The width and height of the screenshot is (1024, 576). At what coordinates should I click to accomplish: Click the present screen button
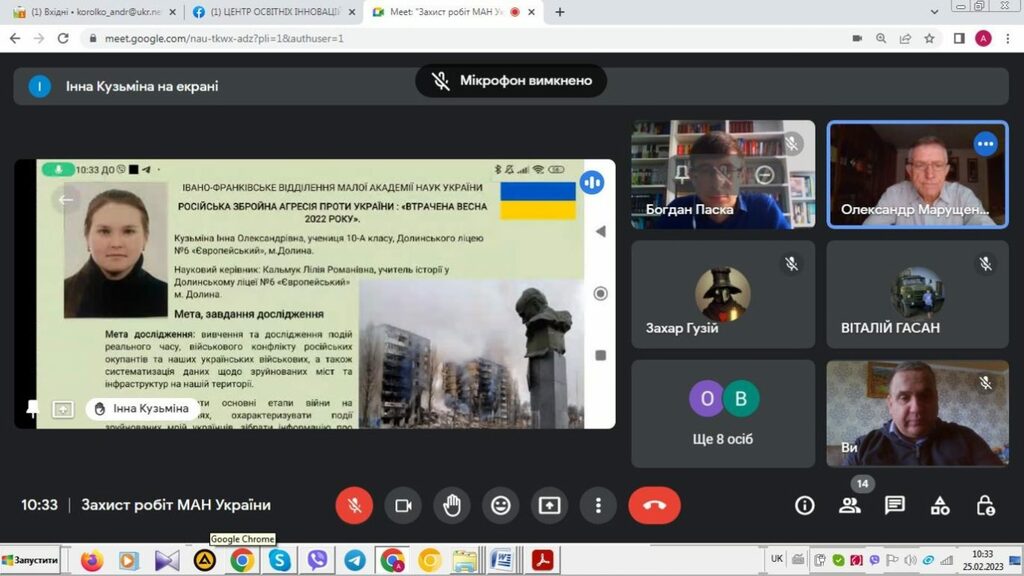(549, 505)
